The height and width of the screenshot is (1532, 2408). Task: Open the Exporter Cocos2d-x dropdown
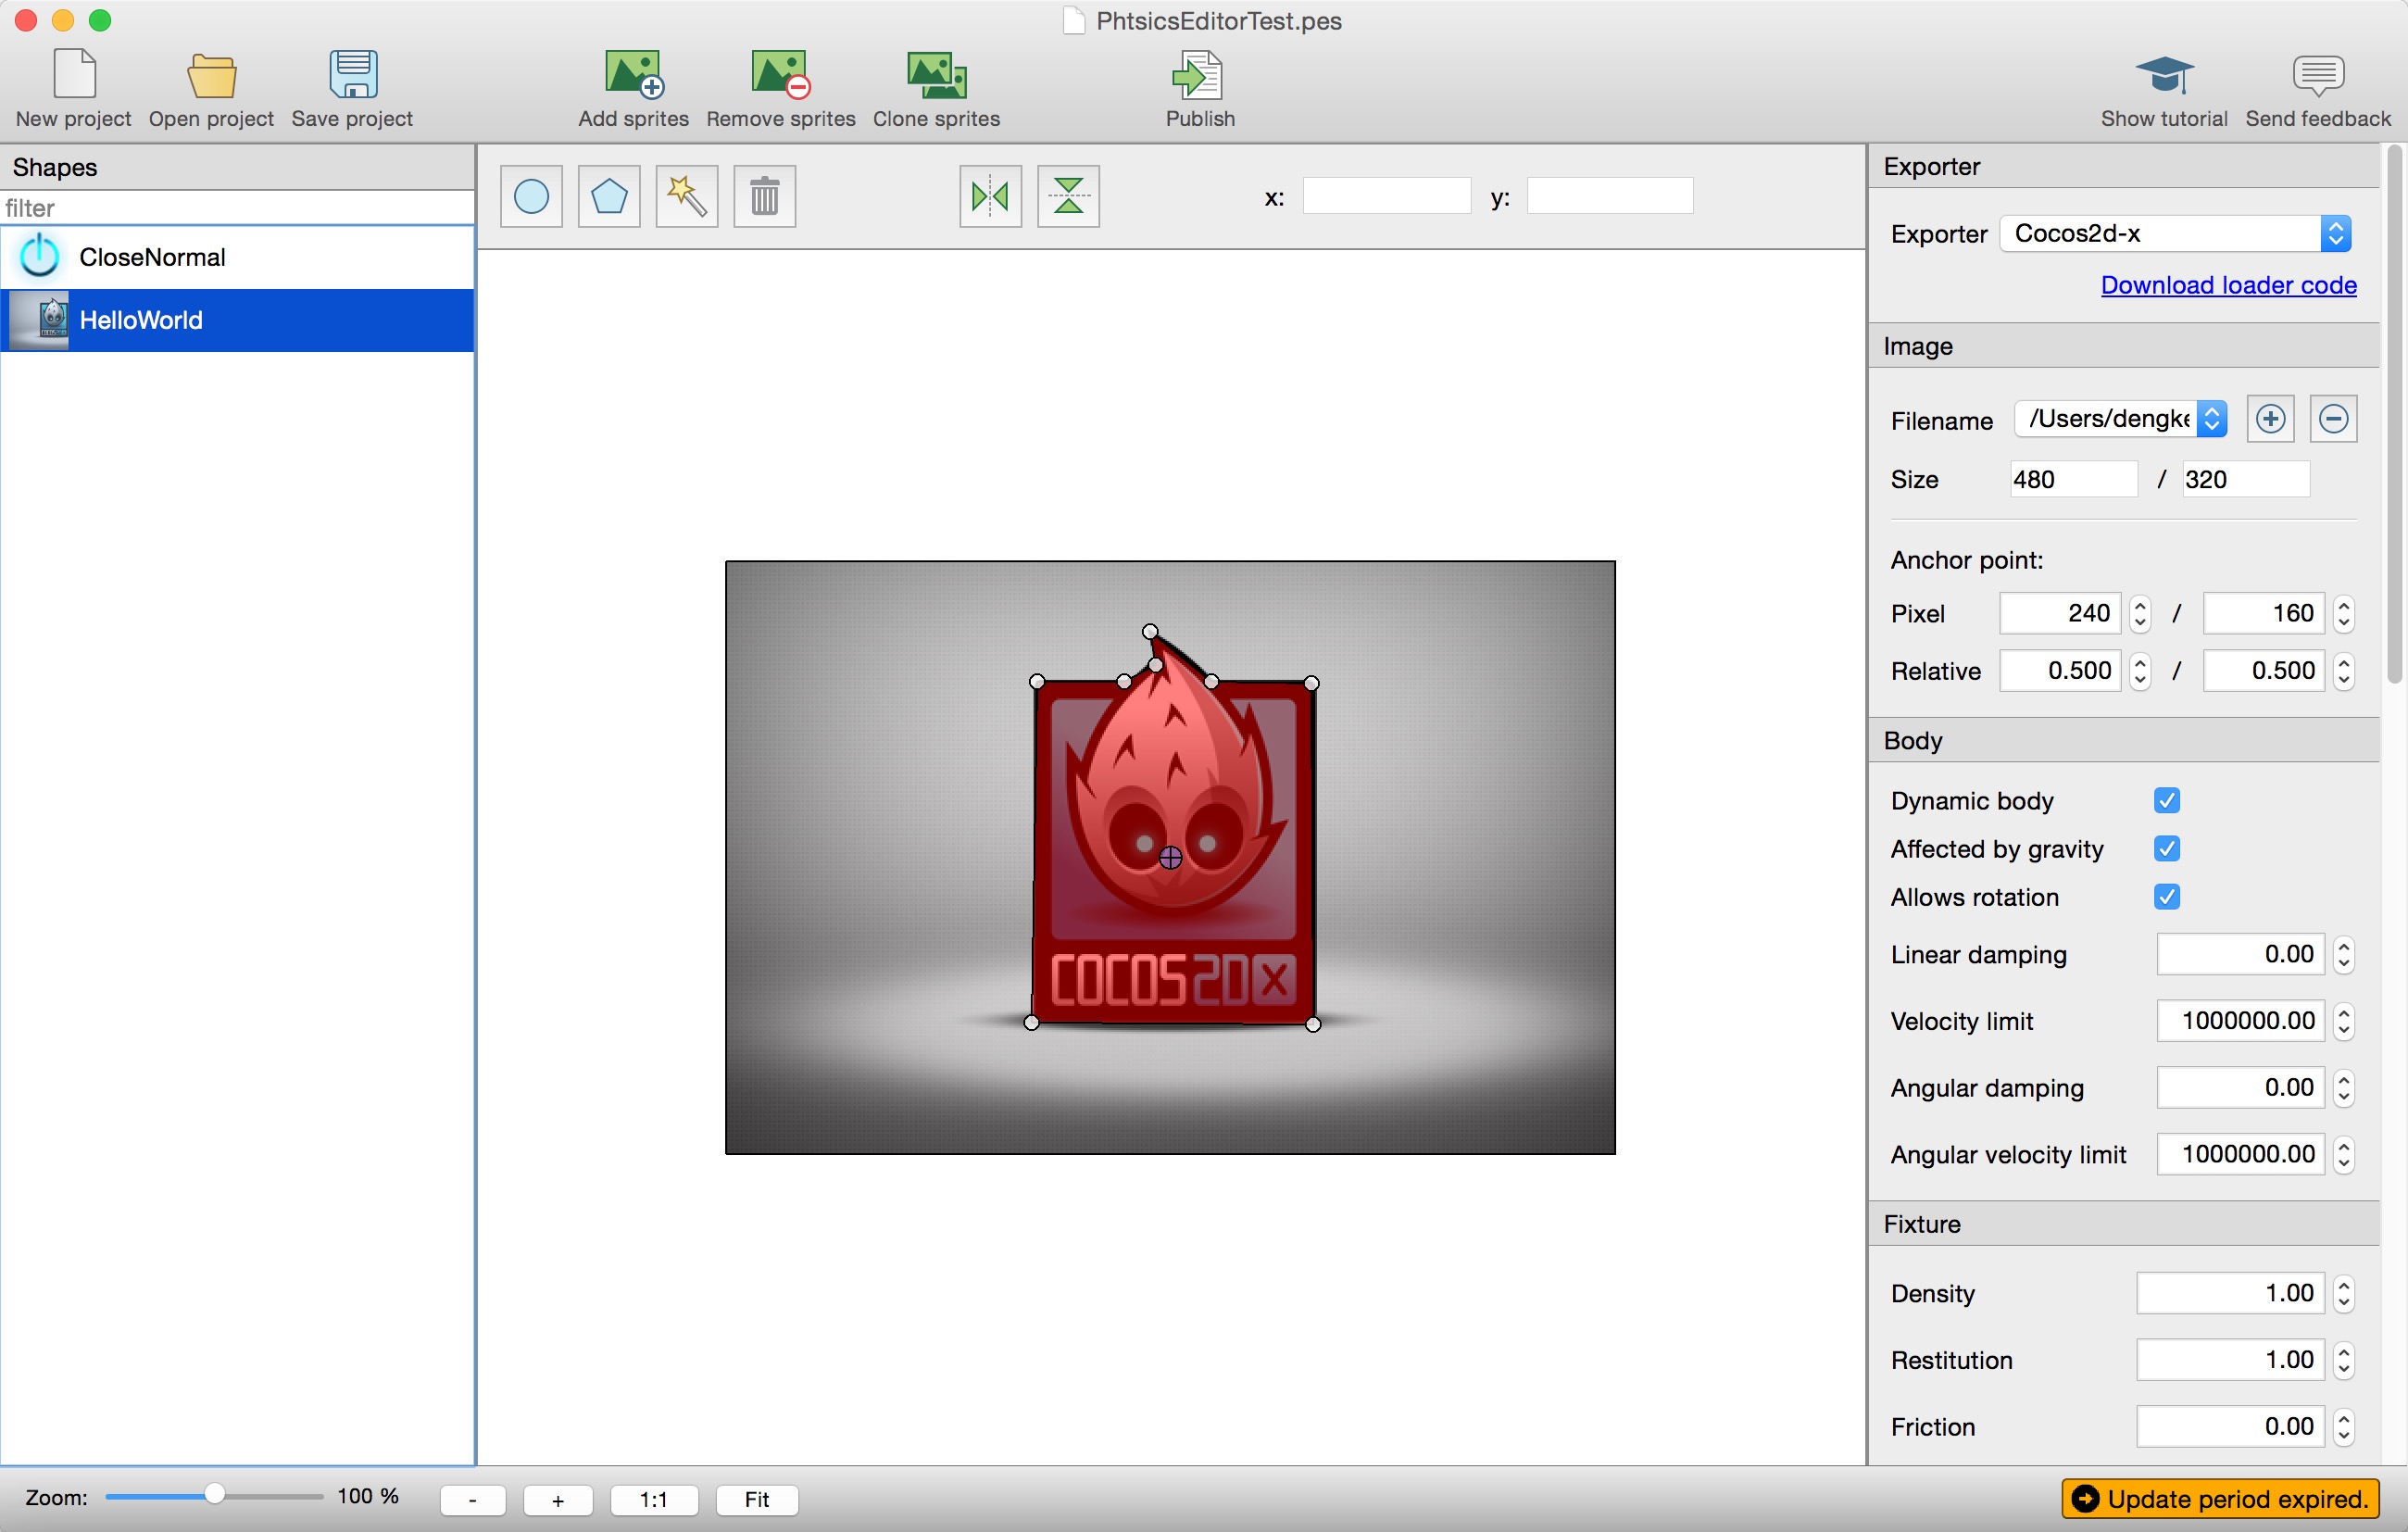point(2174,234)
